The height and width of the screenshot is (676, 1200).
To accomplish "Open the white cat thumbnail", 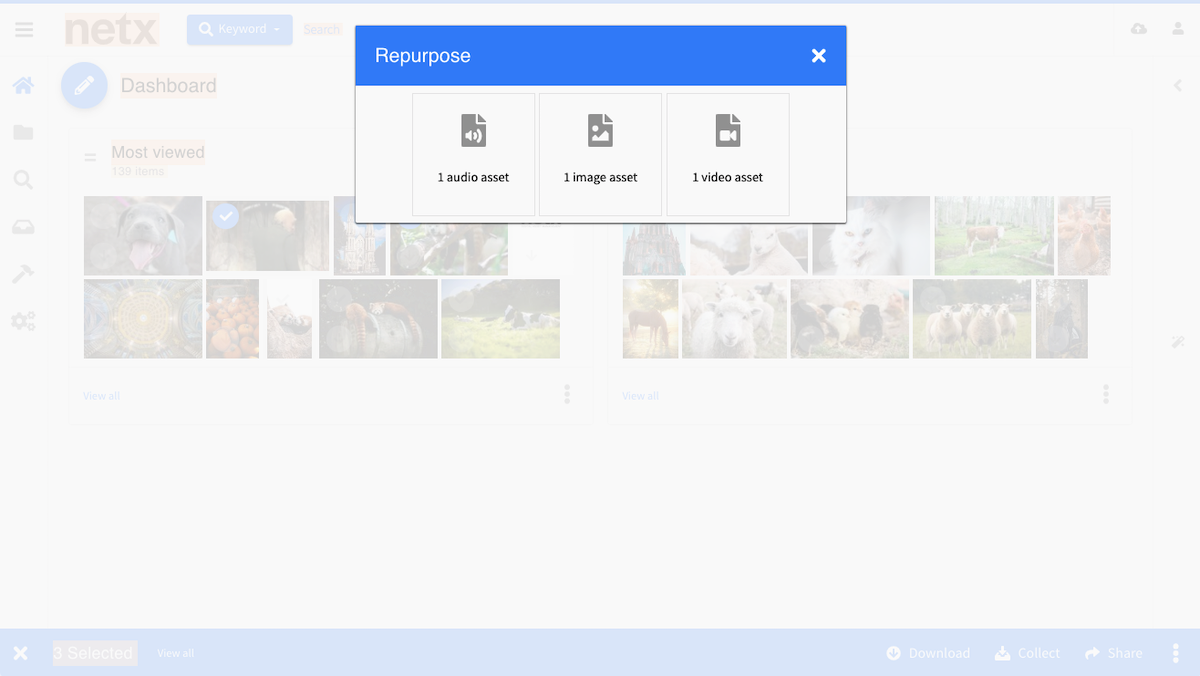I will click(x=870, y=236).
